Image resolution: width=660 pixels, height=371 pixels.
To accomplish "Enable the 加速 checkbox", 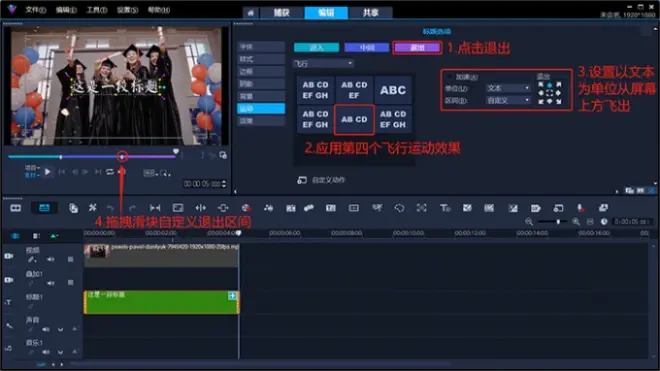I will tap(450, 77).
